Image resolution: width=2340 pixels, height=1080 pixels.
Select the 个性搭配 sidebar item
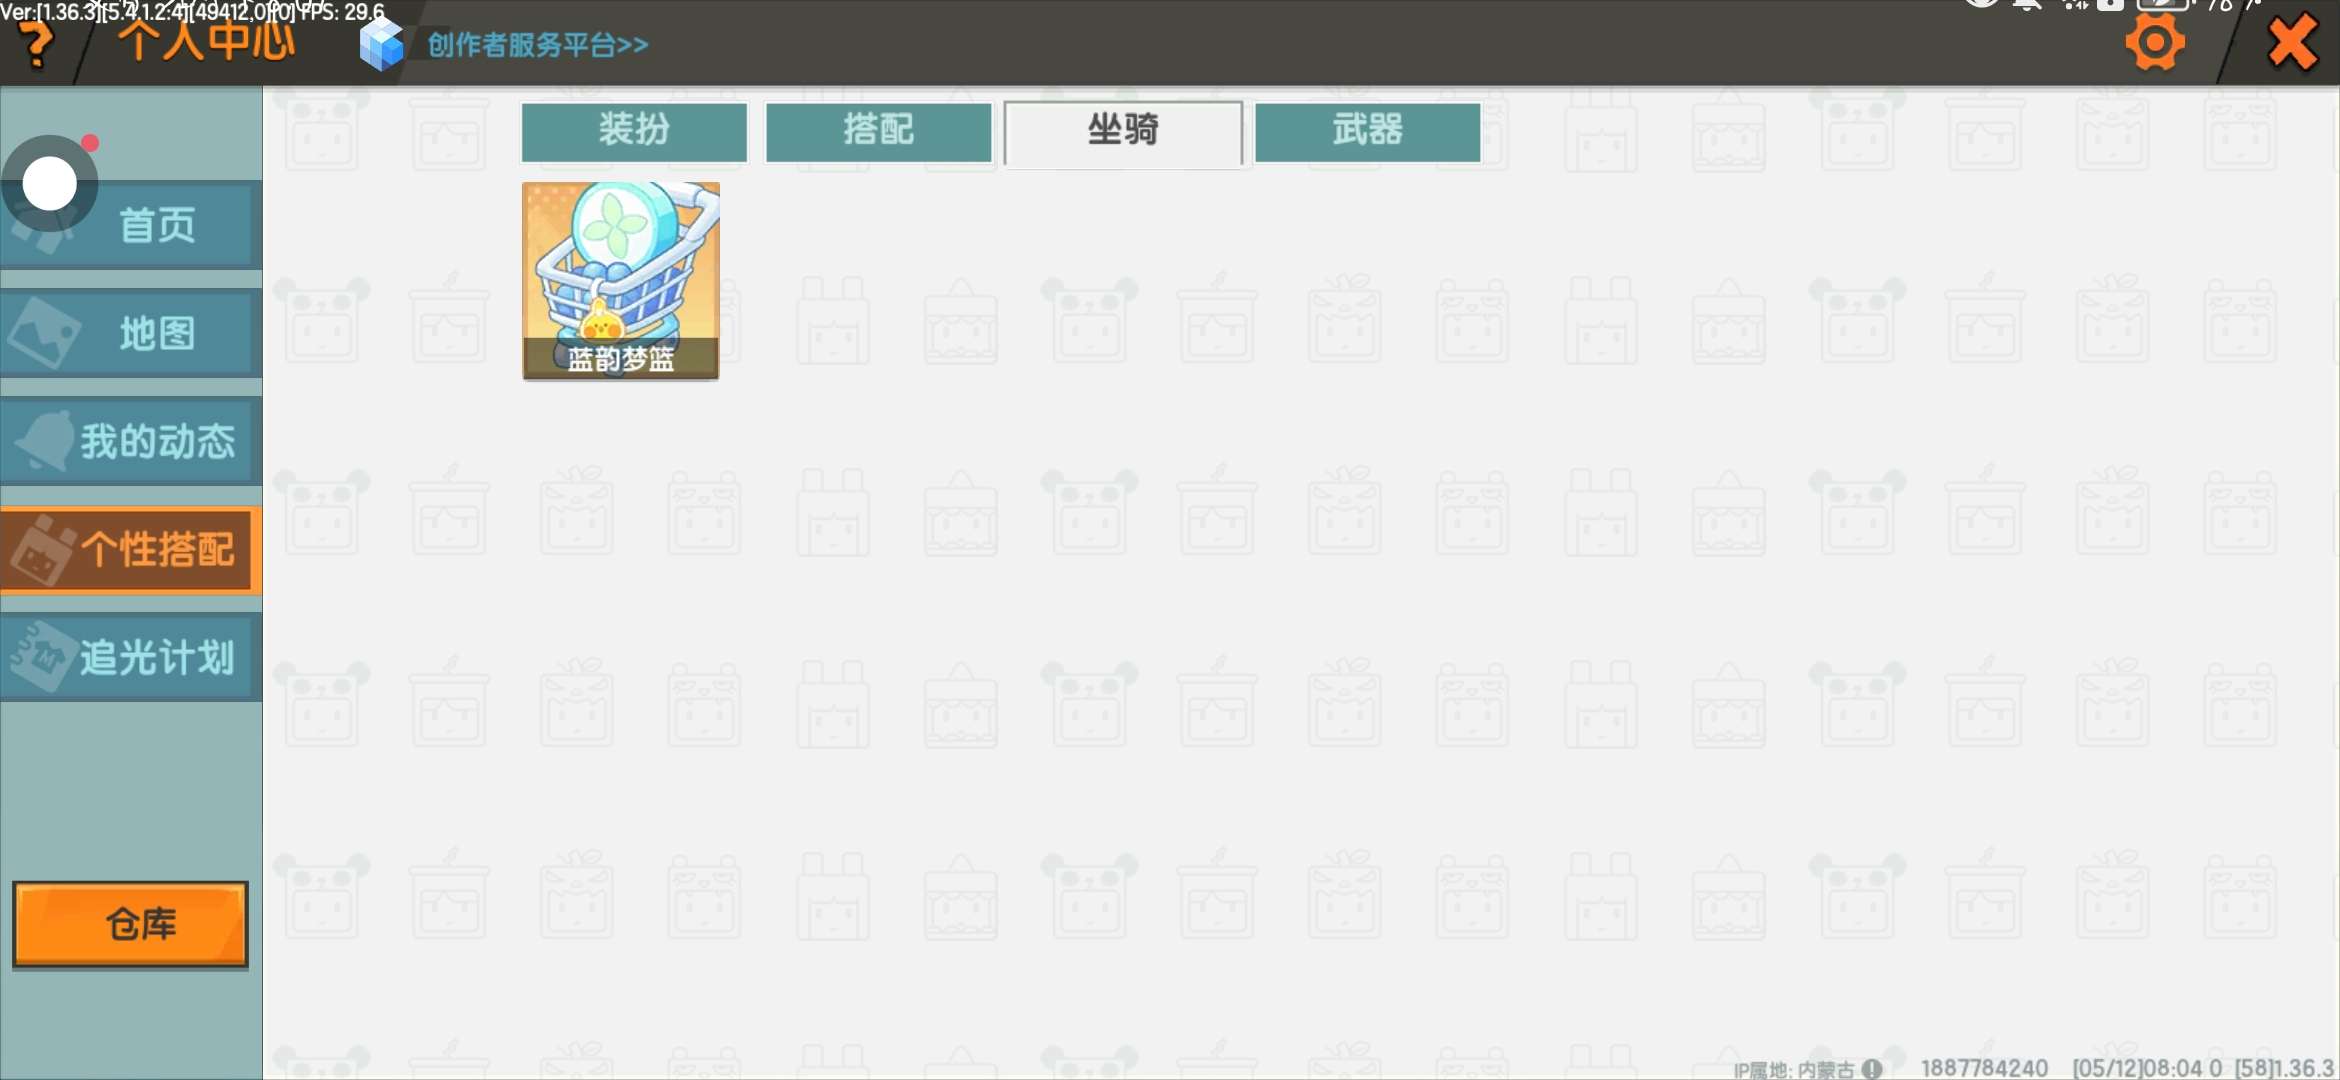[x=131, y=550]
